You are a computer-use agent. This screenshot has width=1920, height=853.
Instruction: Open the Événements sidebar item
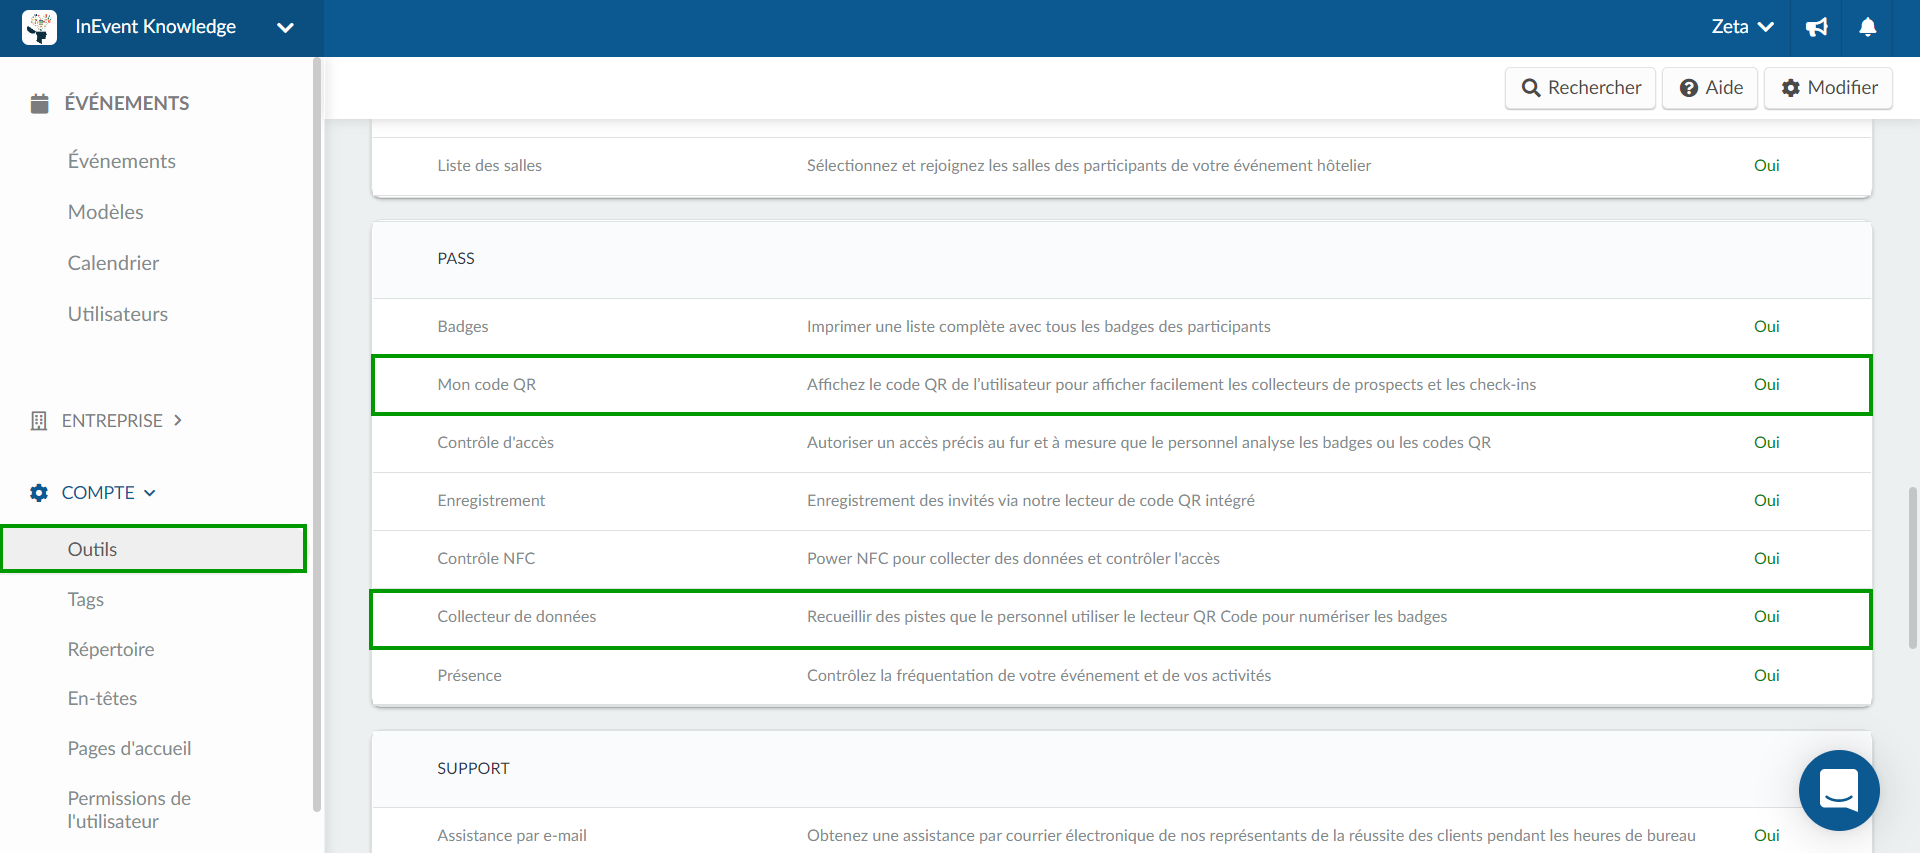click(122, 161)
